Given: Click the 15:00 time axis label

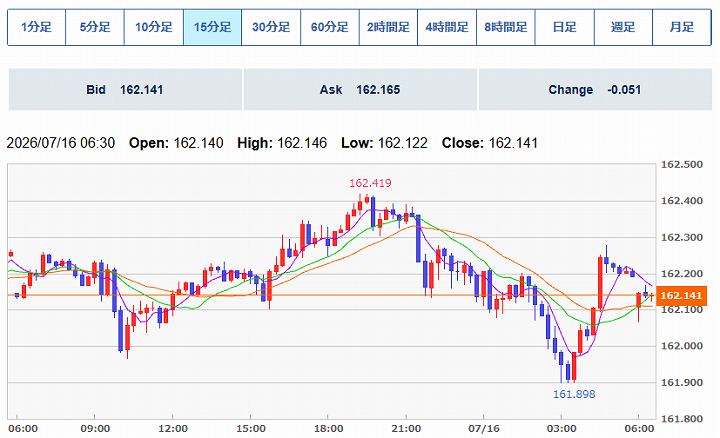Looking at the screenshot, I should pyautogui.click(x=251, y=429).
